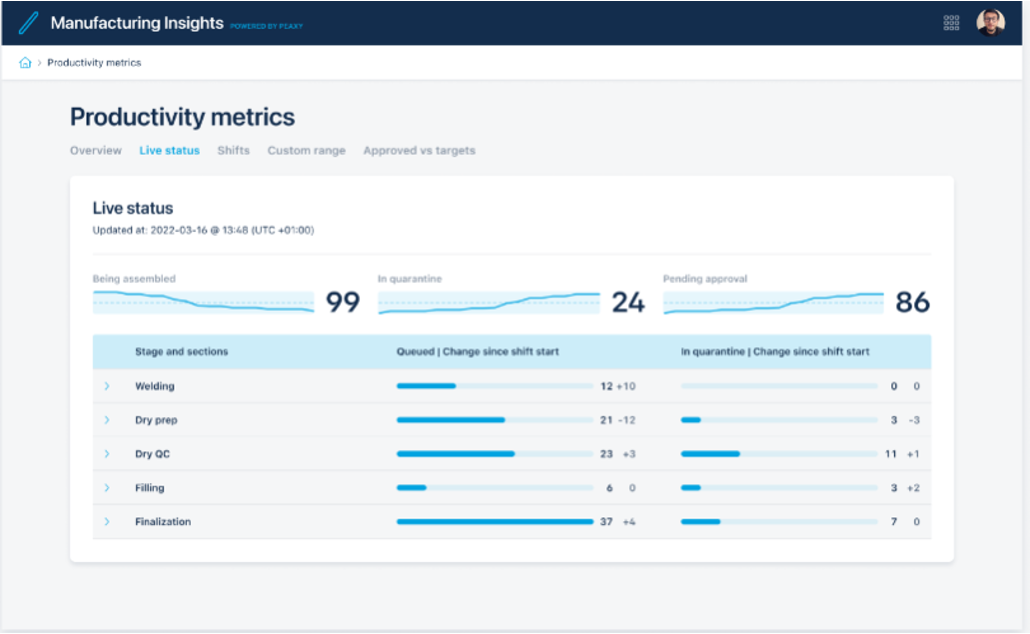This screenshot has width=1030, height=634.
Task: Open the apps grid menu icon
Action: click(x=952, y=23)
